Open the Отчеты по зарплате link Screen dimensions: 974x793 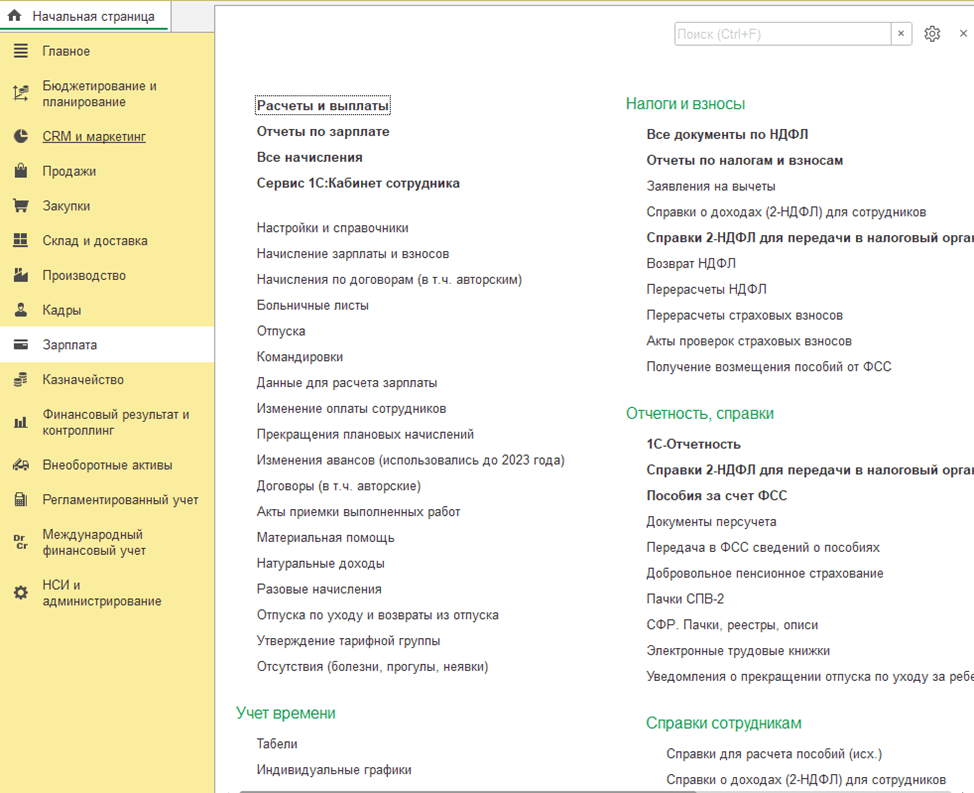pyautogui.click(x=323, y=132)
